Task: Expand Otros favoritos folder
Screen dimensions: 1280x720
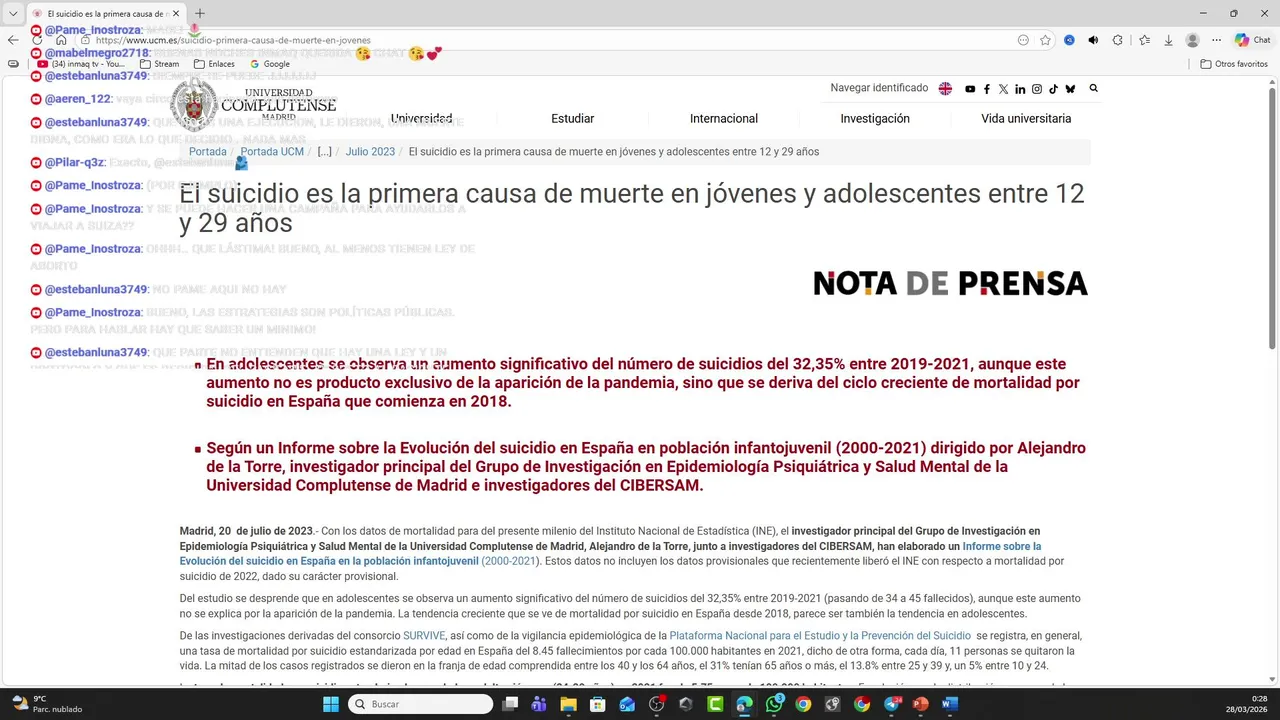Action: pos(1234,64)
